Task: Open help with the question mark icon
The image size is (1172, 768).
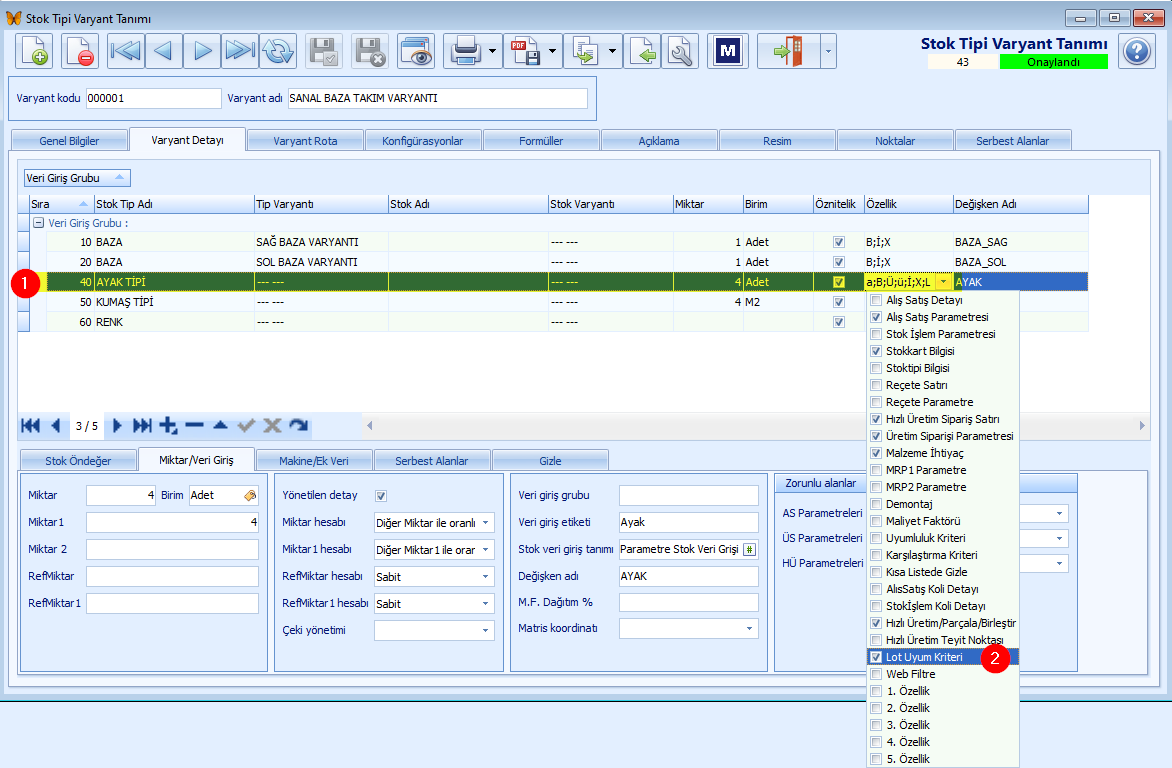Action: [x=1137, y=52]
